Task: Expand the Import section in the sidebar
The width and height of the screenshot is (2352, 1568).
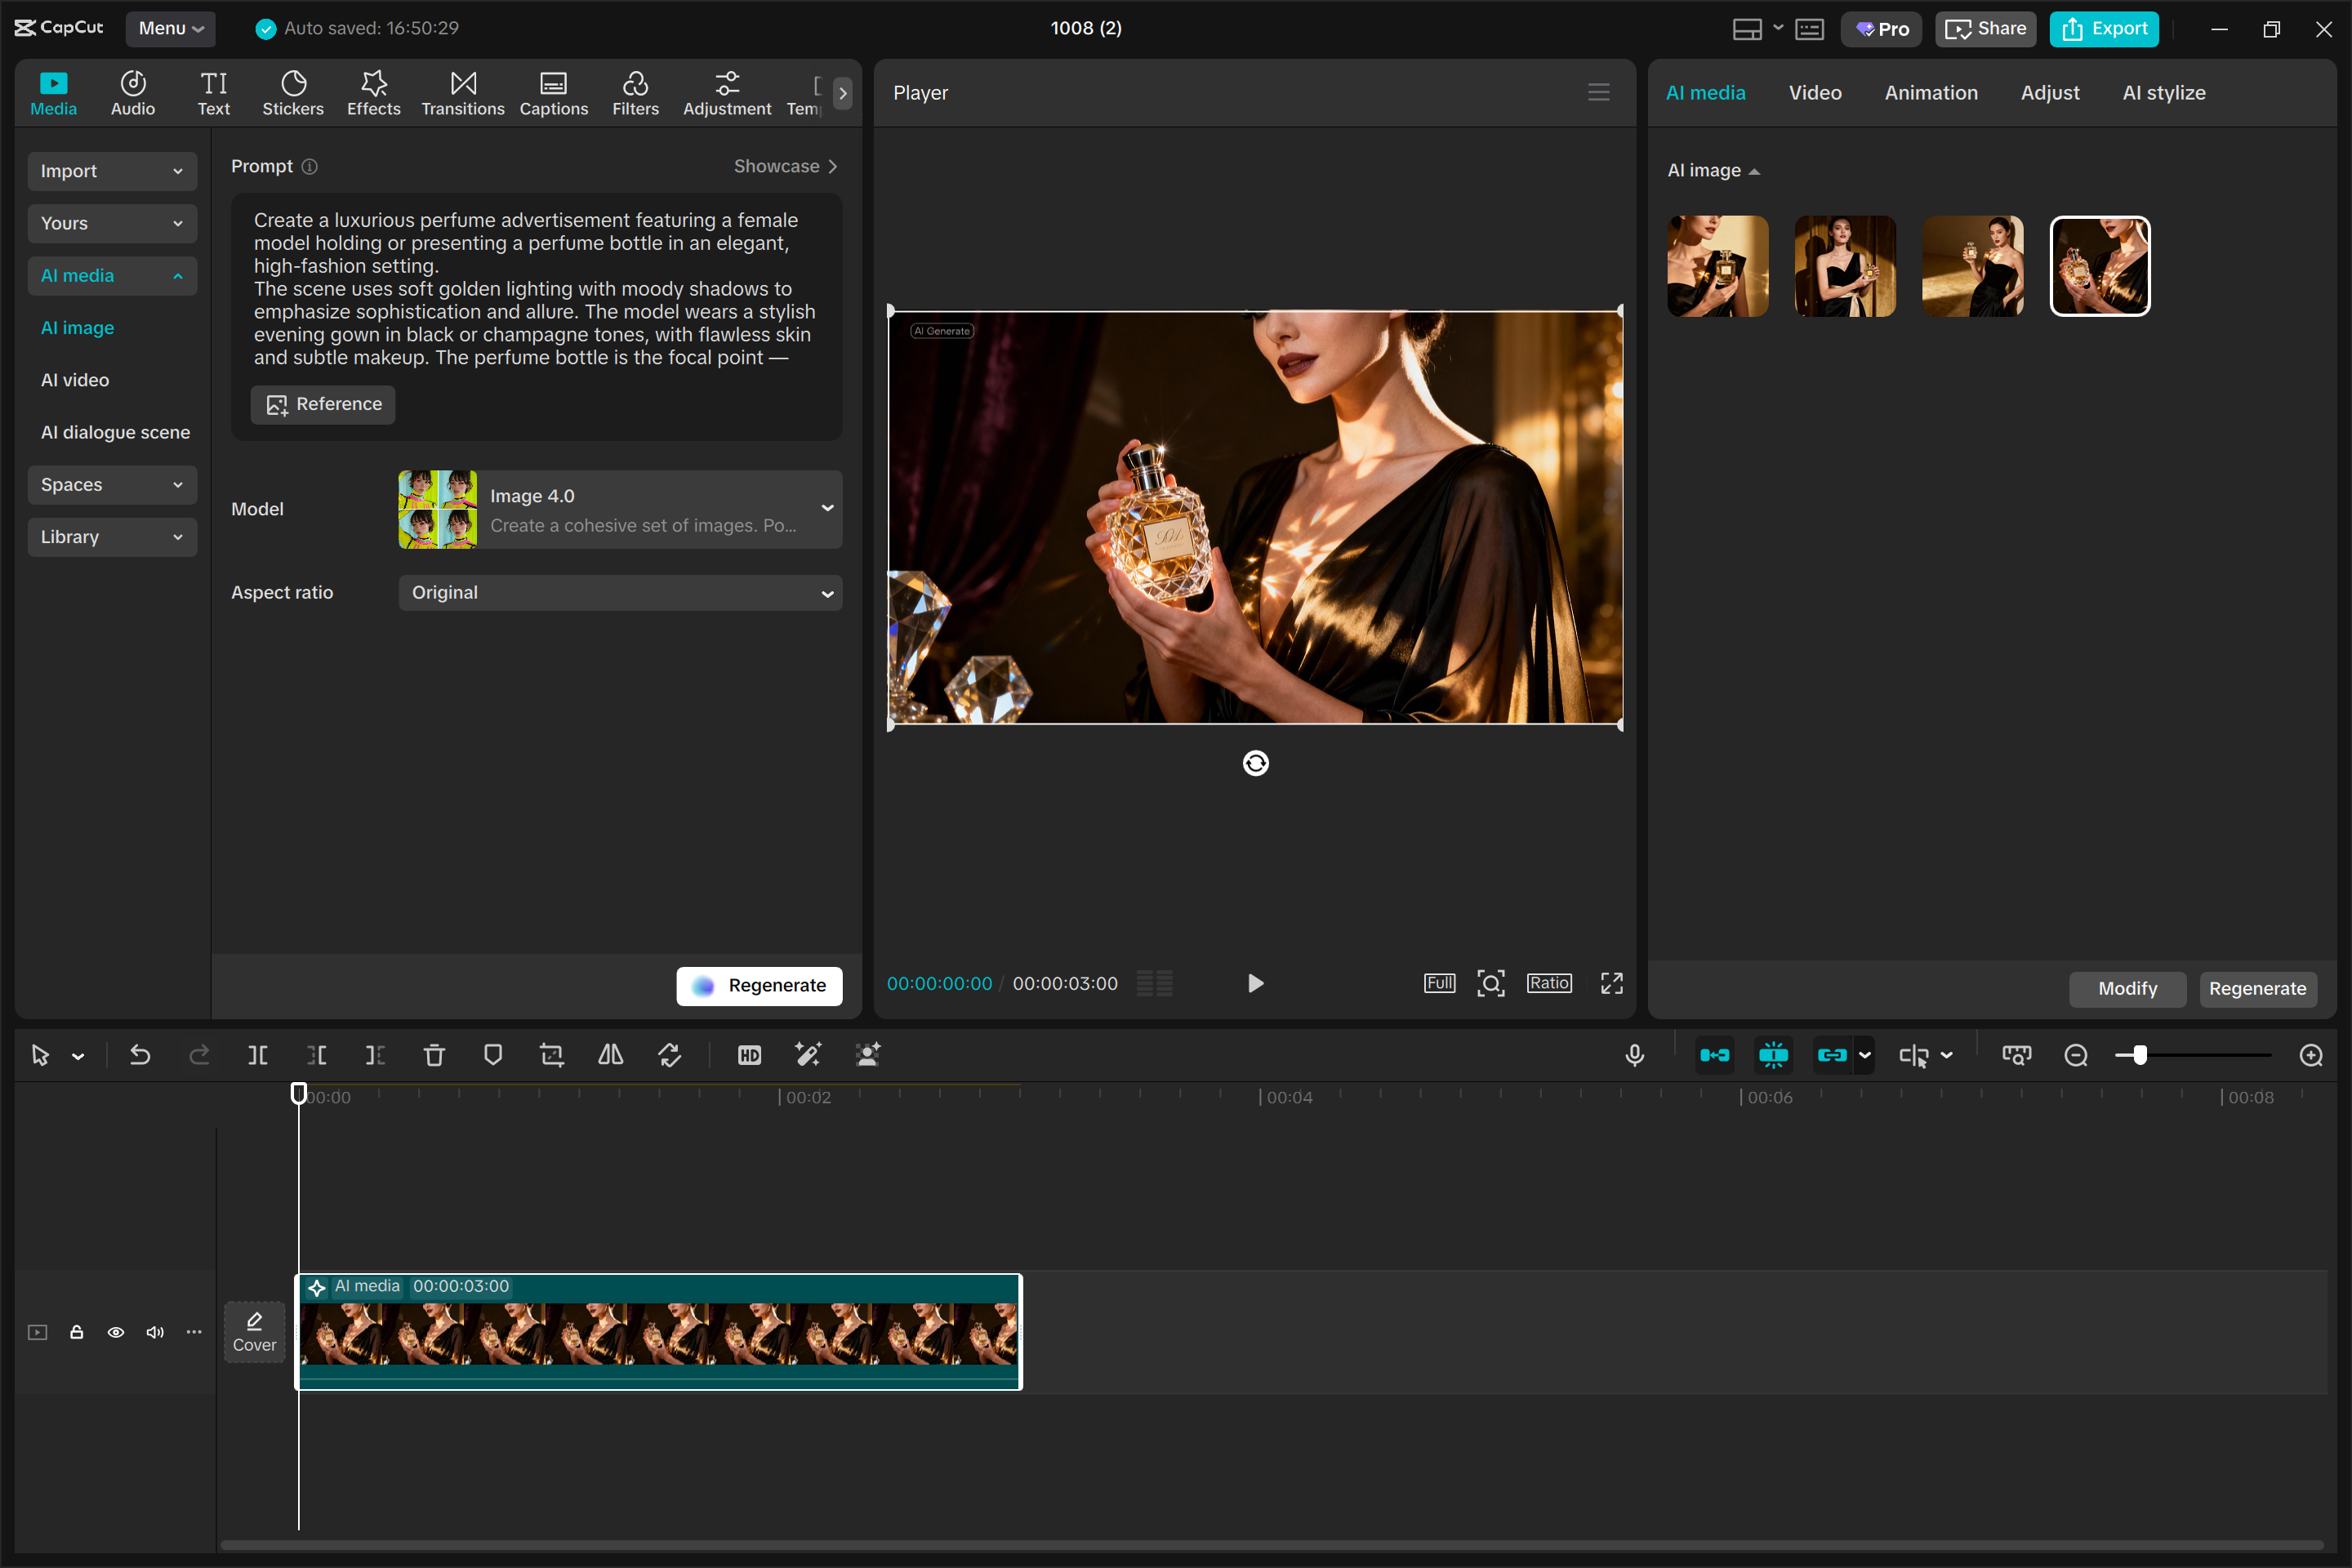Action: 112,171
